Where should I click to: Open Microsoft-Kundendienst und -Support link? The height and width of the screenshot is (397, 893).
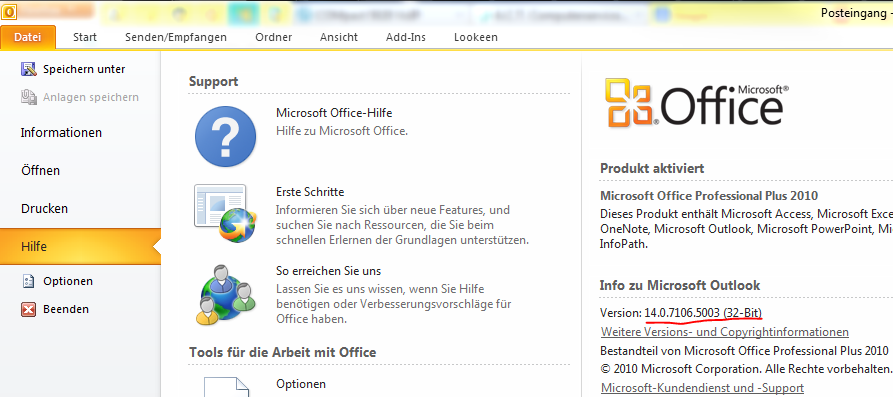coord(702,388)
